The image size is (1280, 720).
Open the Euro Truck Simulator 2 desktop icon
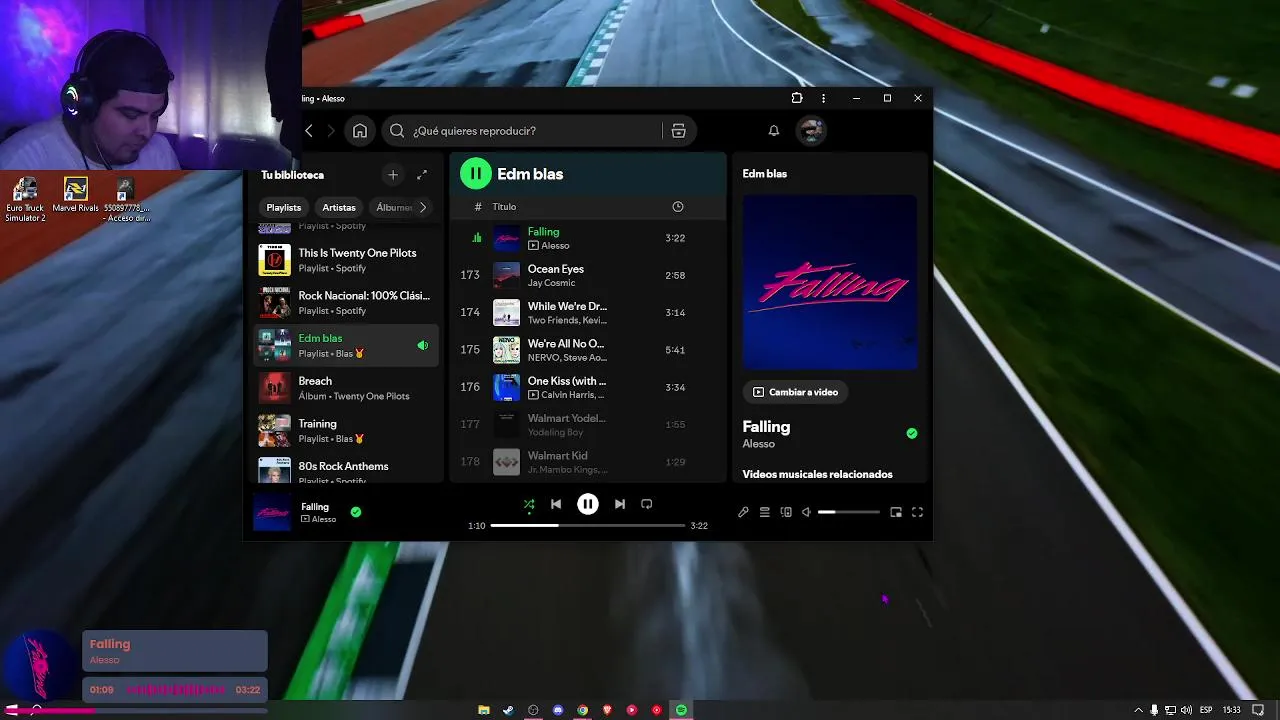25,199
